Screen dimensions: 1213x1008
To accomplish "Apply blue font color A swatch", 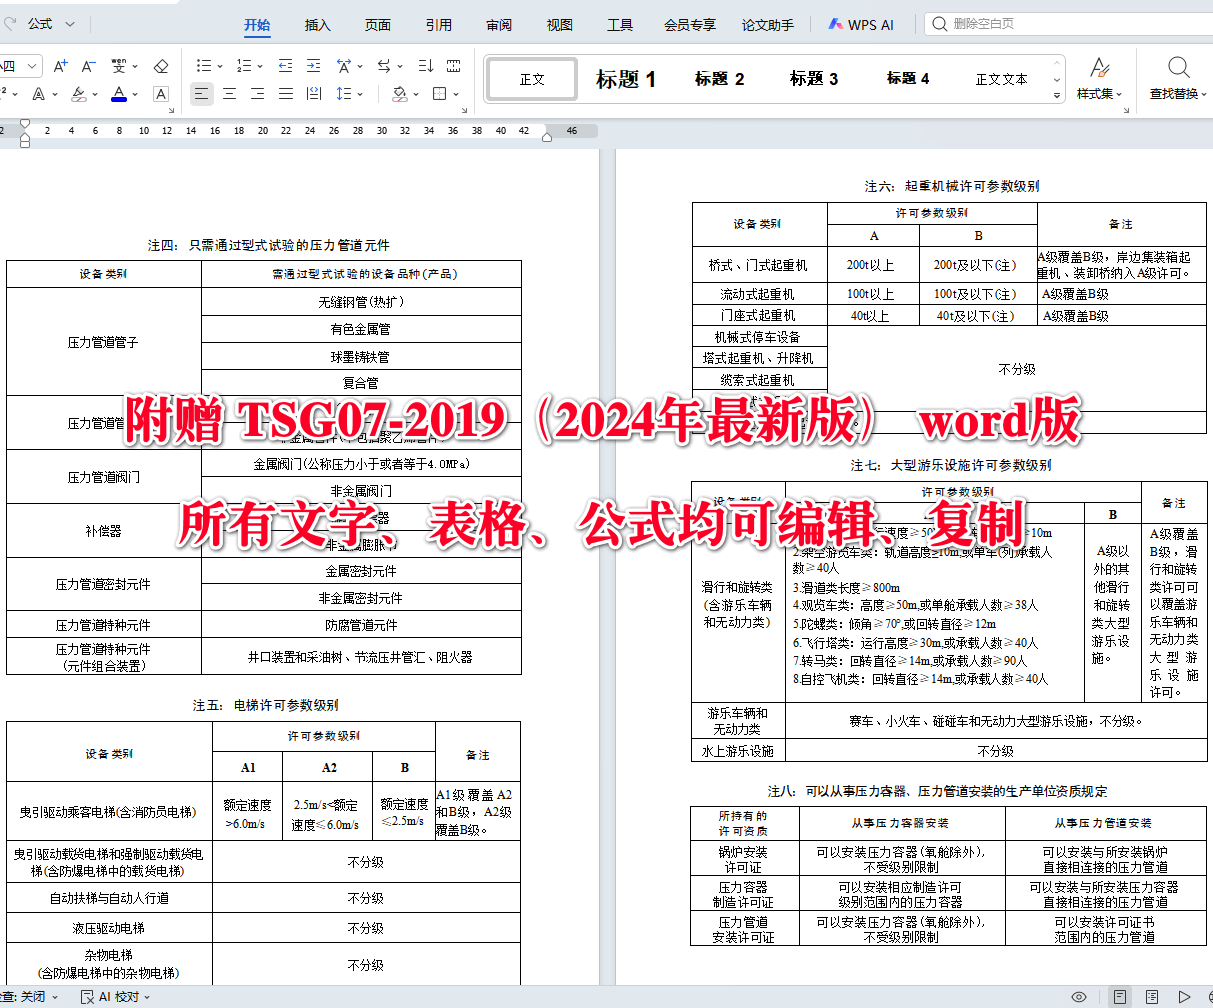I will [x=119, y=94].
